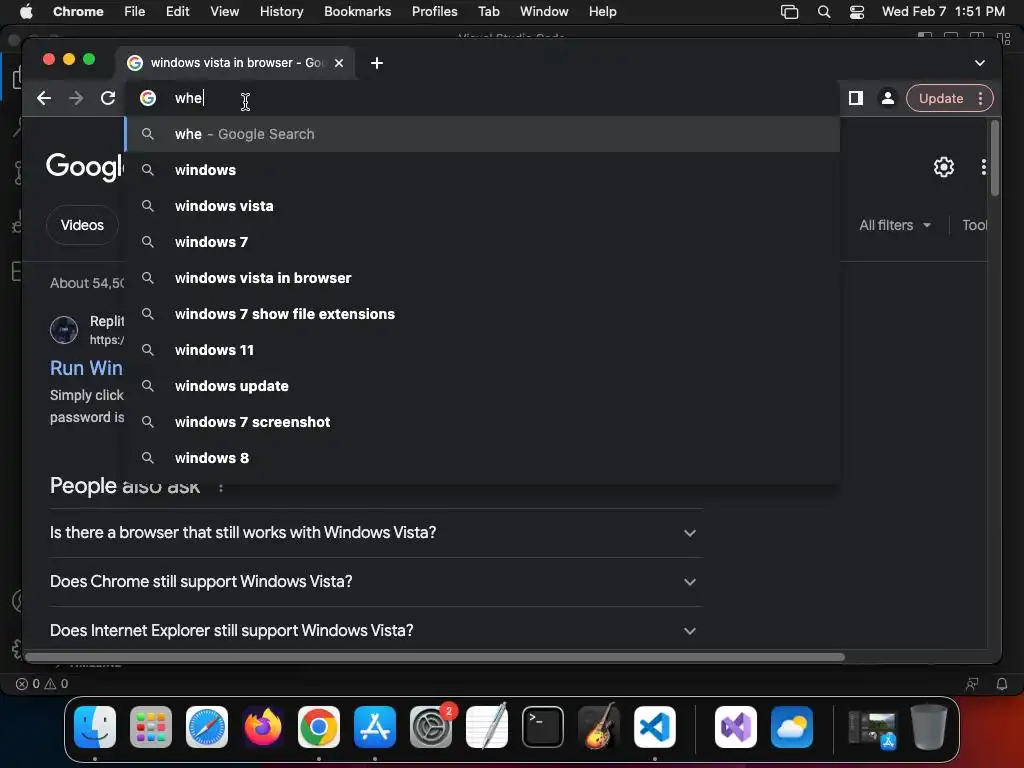Open Control Center in menu bar
This screenshot has height=768, width=1024.
(857, 11)
